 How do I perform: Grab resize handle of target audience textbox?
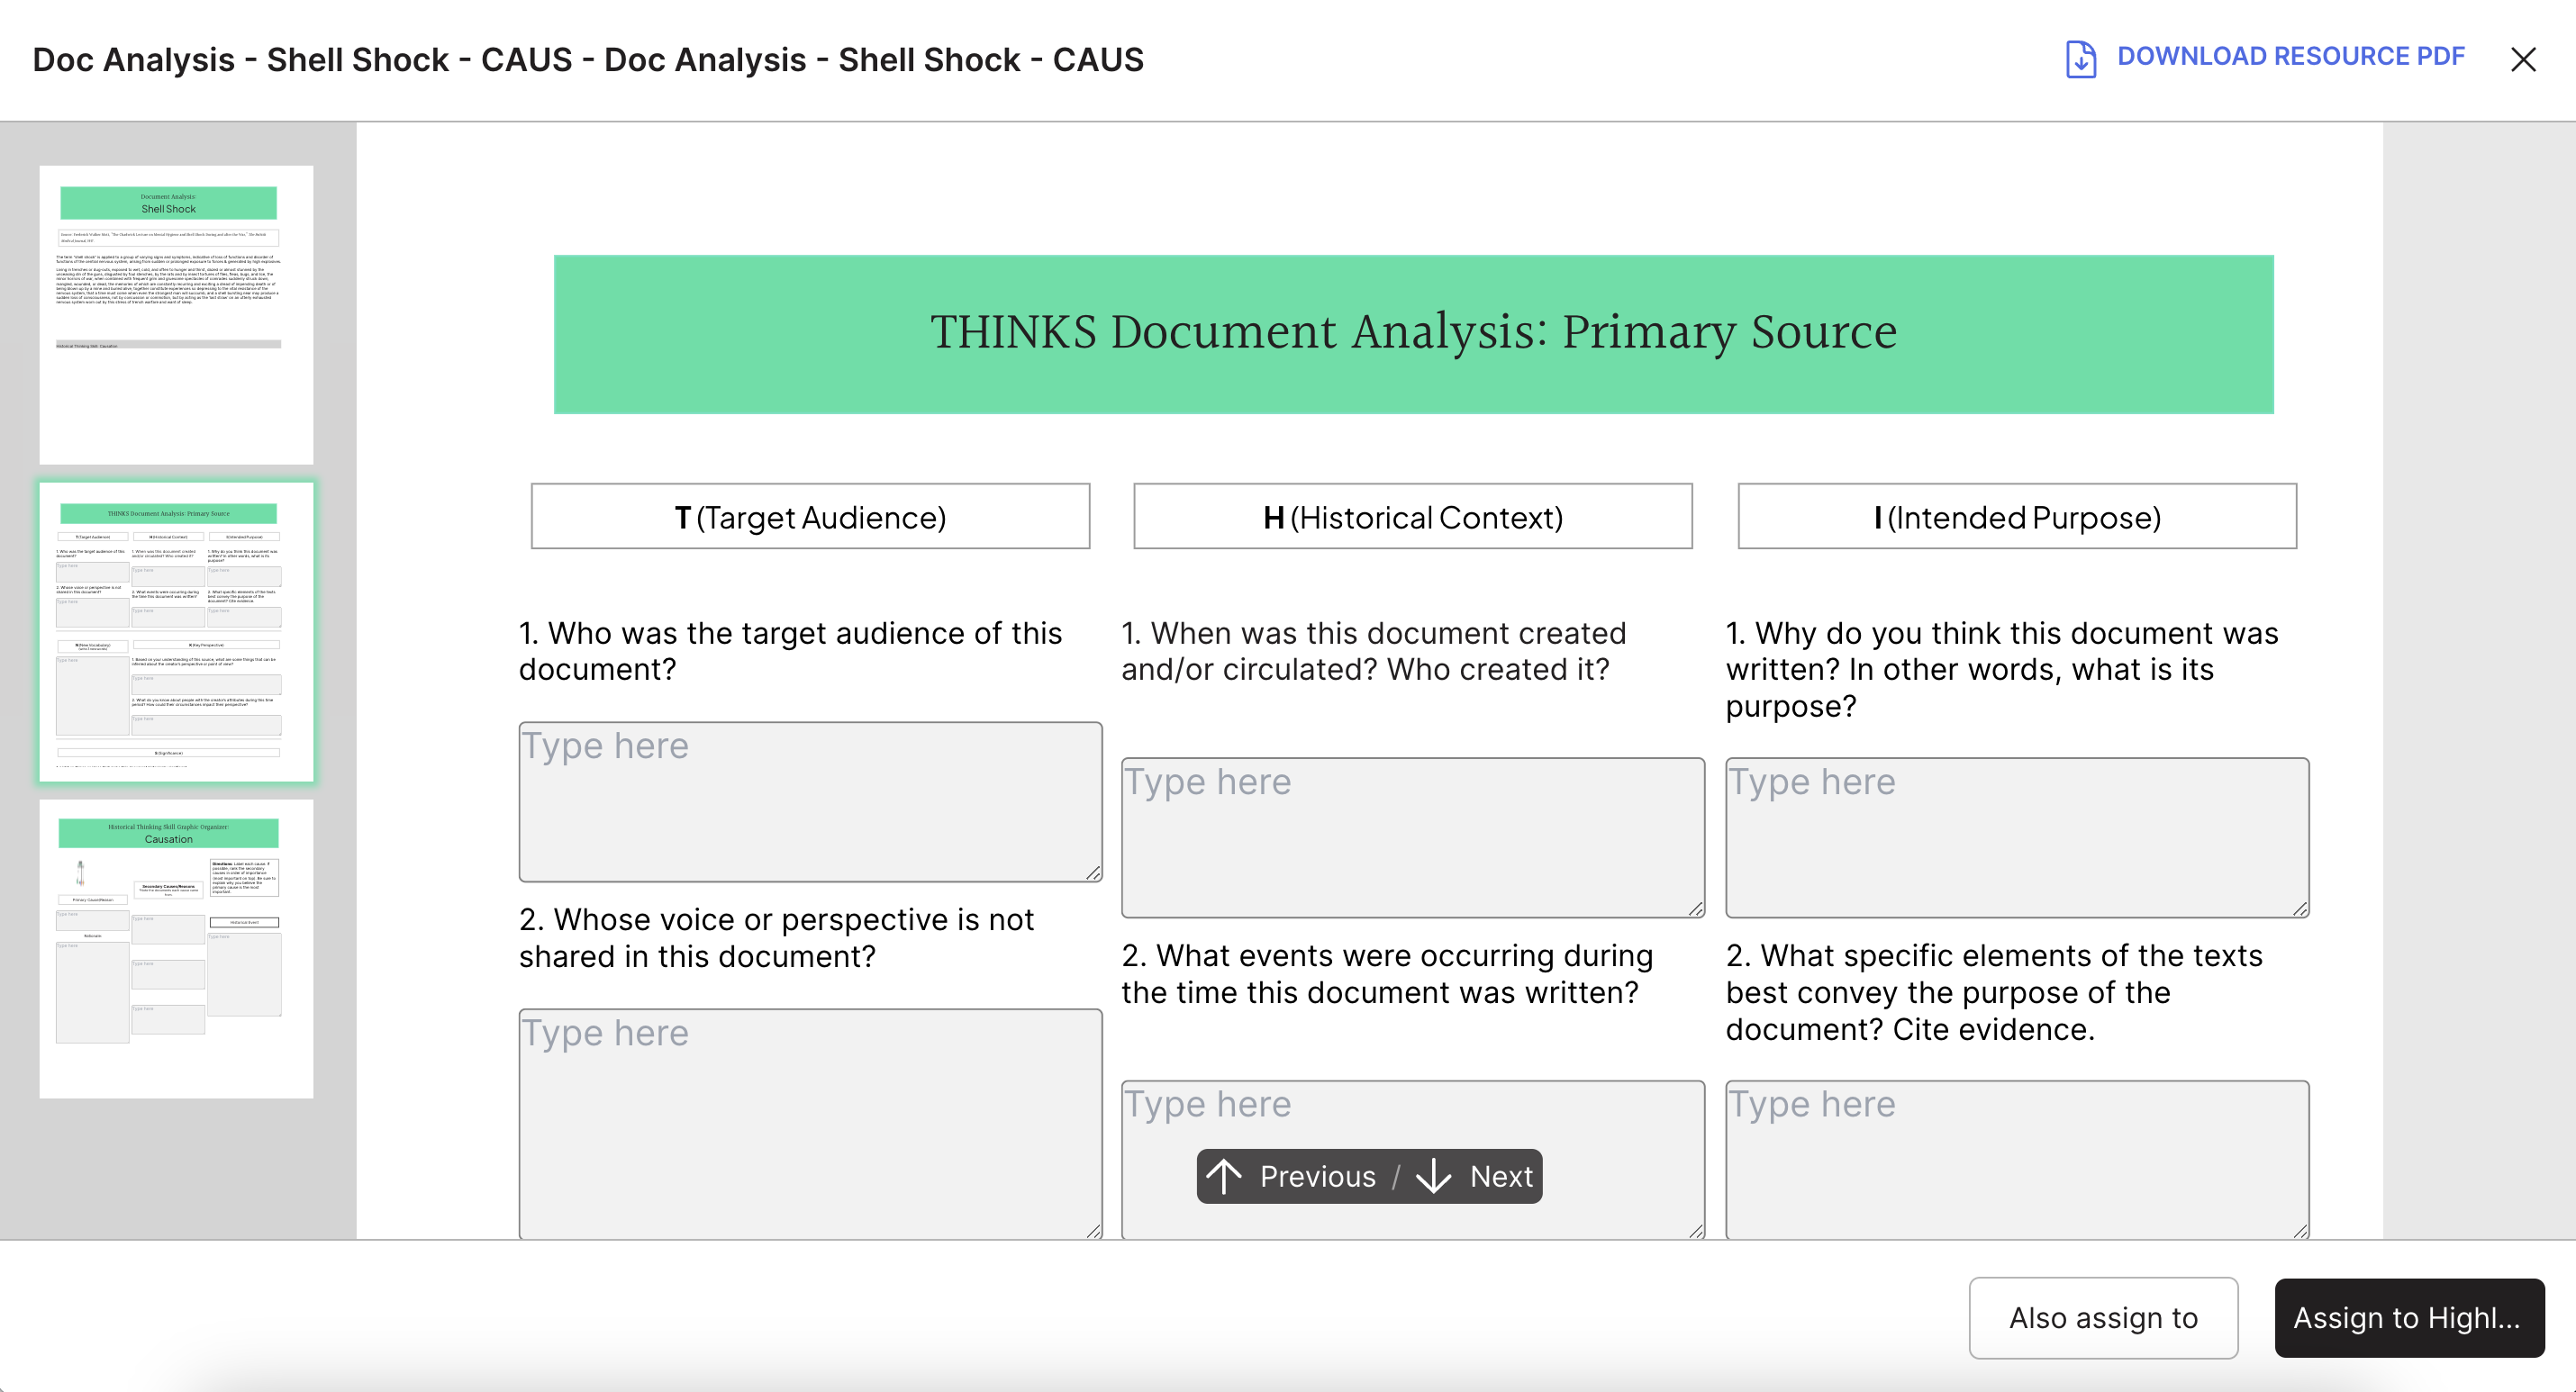(1093, 873)
